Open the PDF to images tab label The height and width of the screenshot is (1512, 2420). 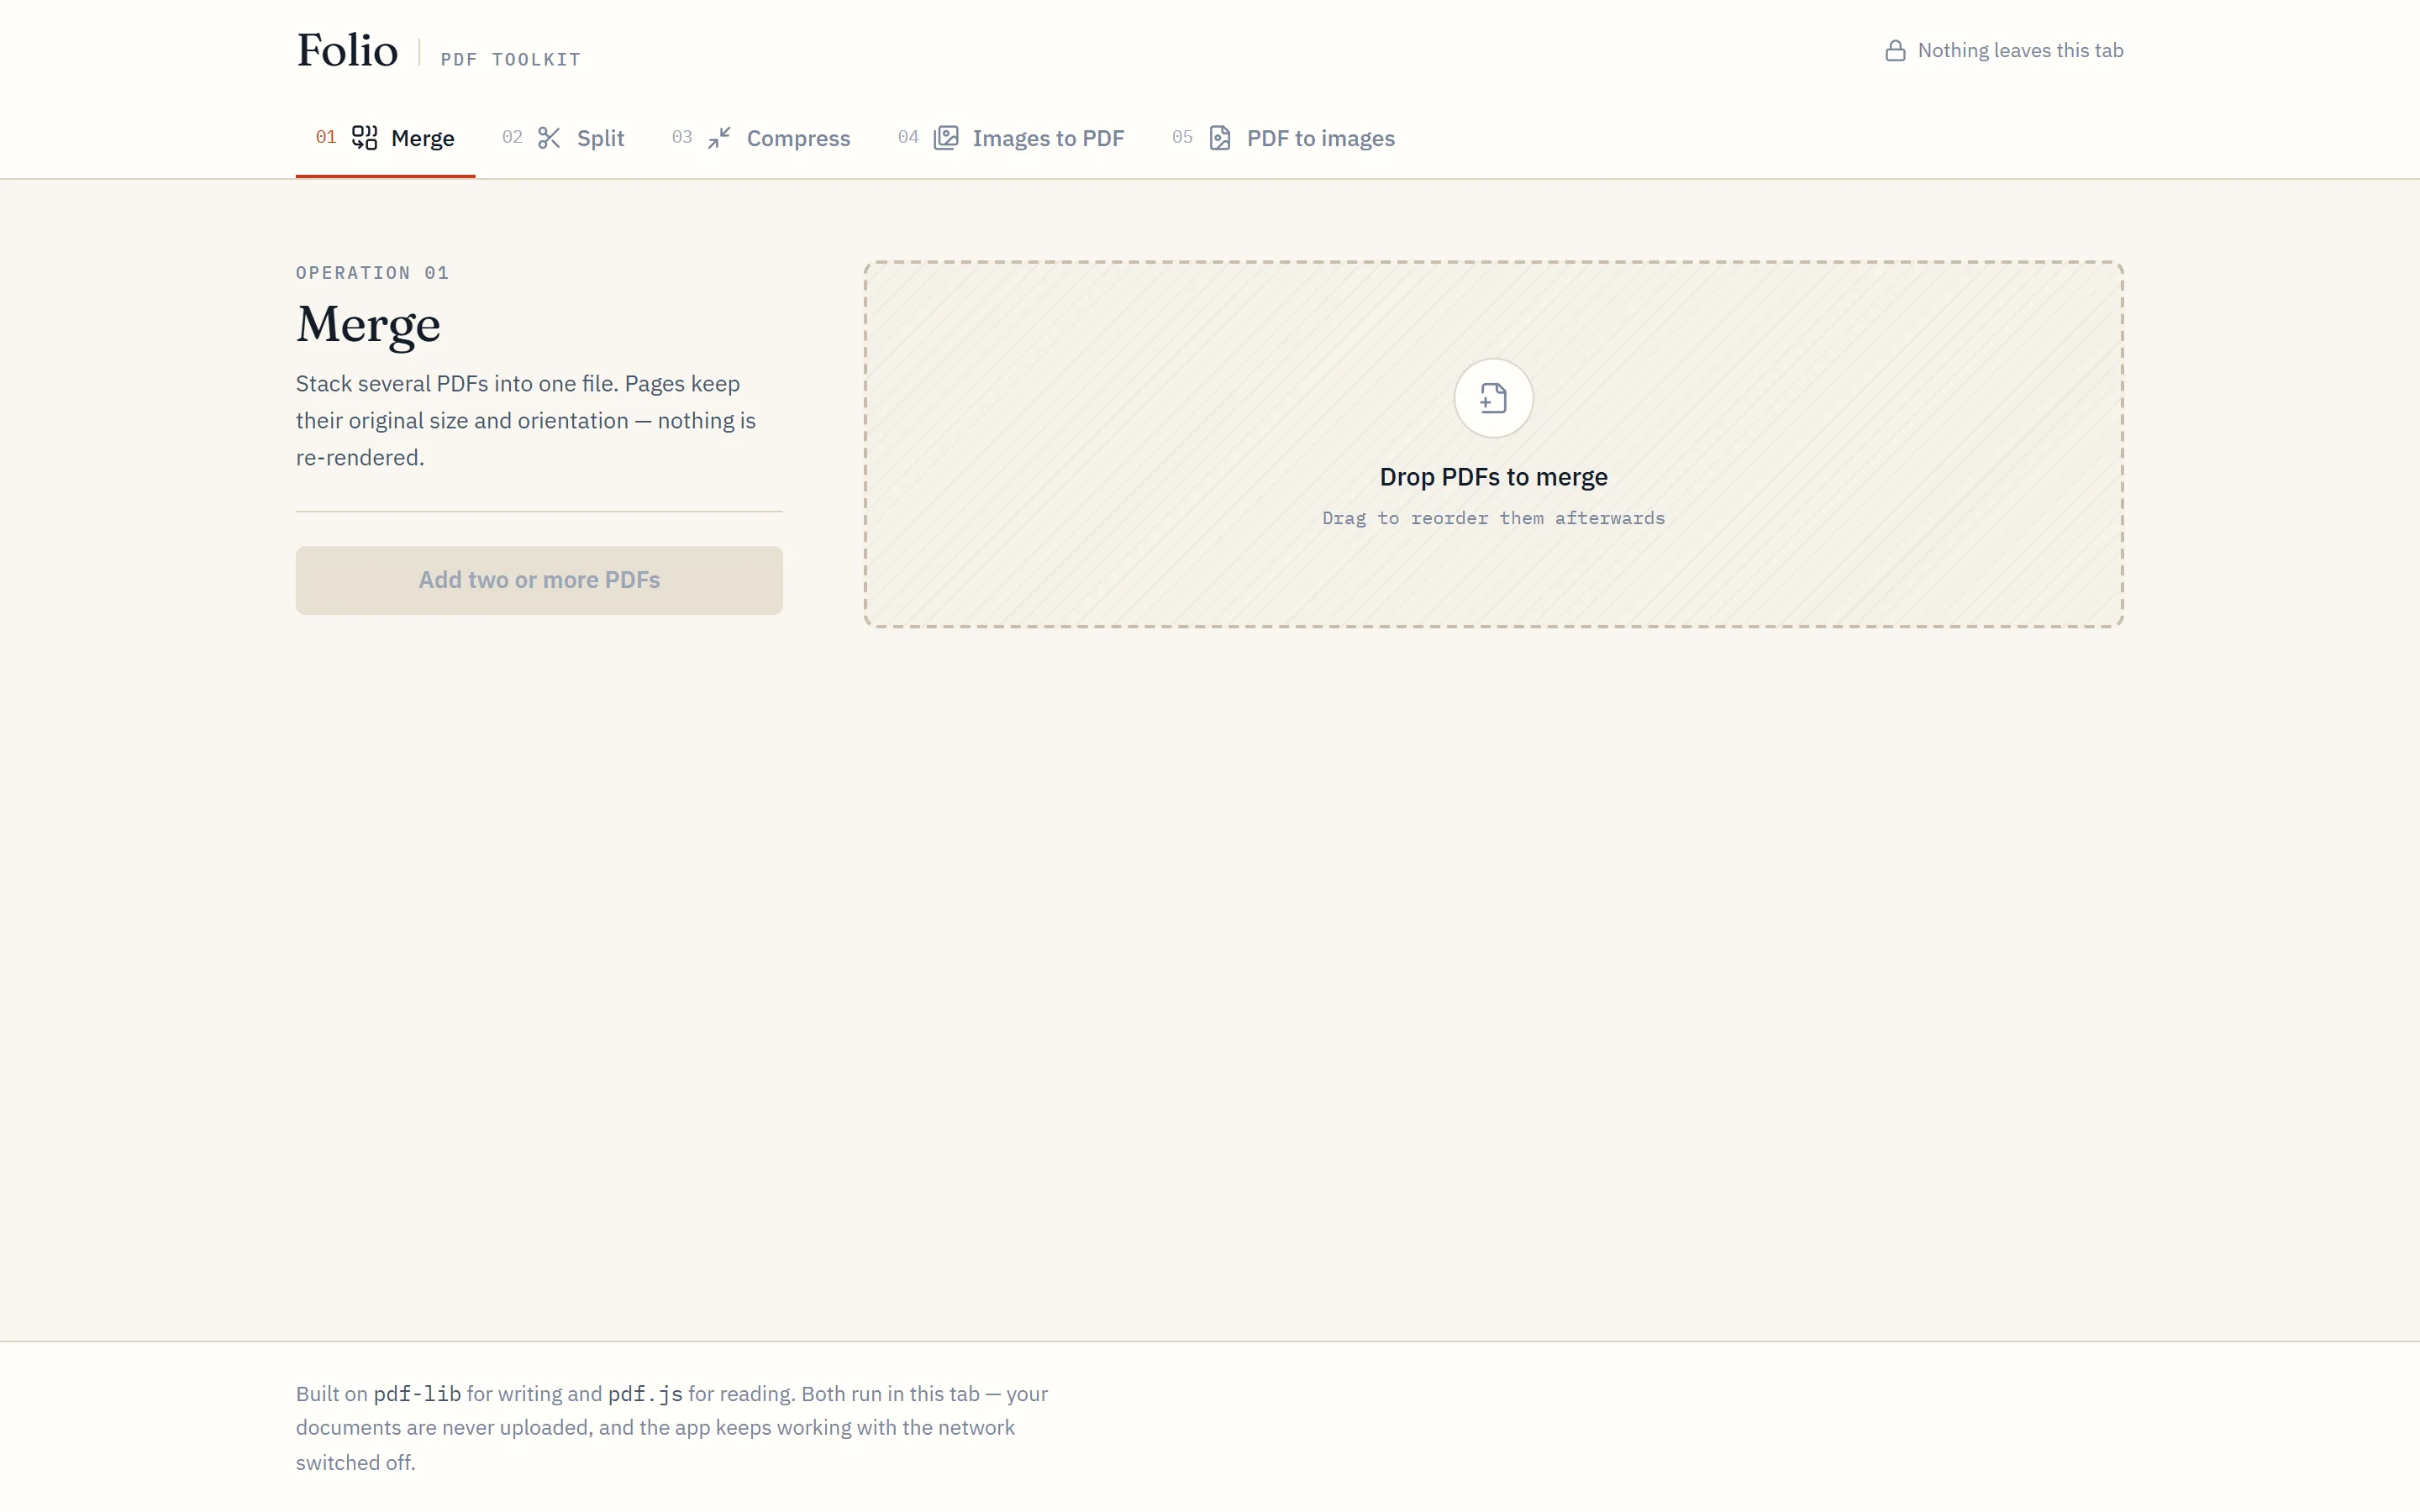click(1320, 138)
